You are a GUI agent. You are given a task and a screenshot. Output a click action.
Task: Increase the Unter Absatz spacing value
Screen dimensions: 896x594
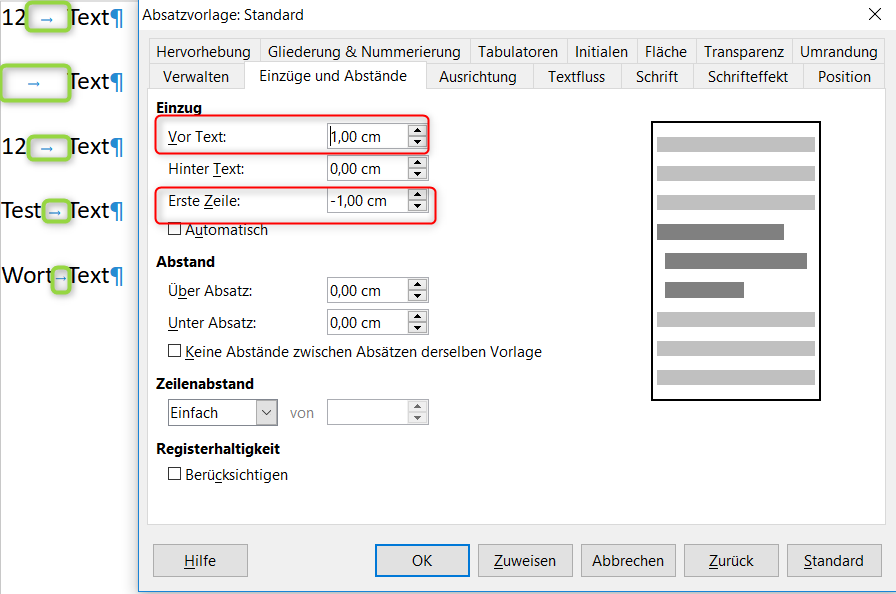coord(417,317)
